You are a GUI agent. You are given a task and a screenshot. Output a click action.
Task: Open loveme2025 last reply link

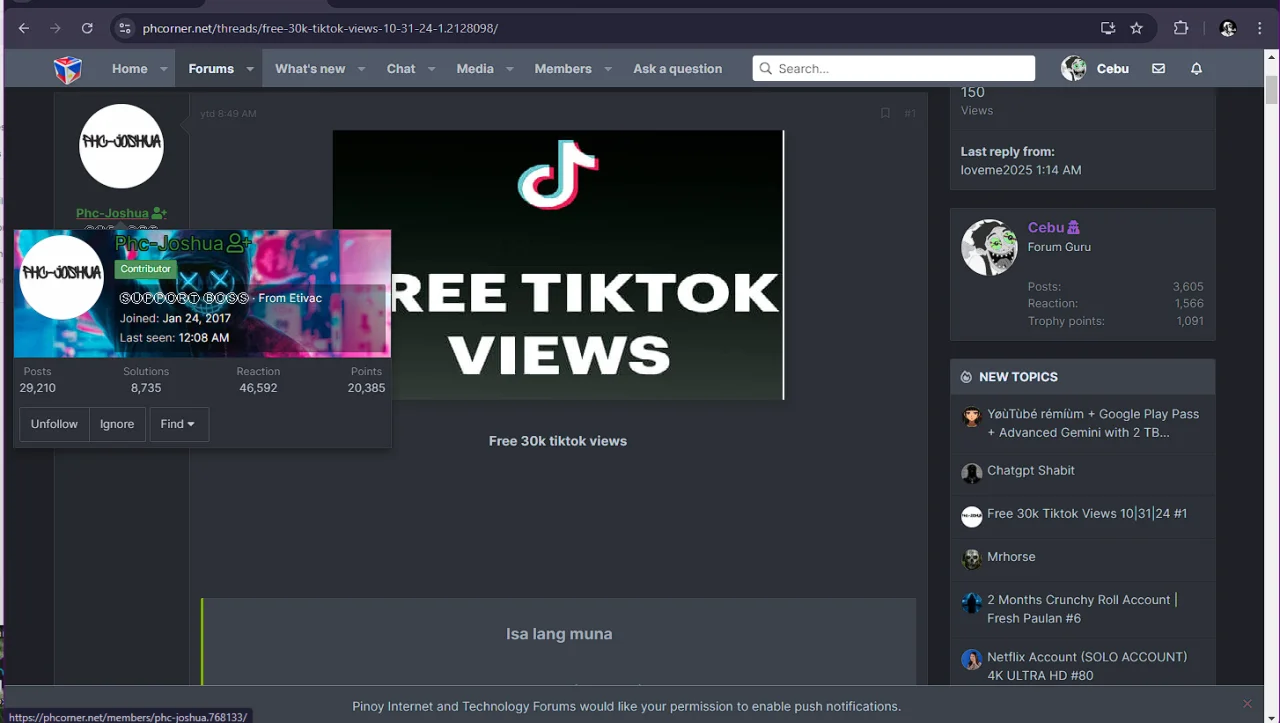tap(996, 170)
